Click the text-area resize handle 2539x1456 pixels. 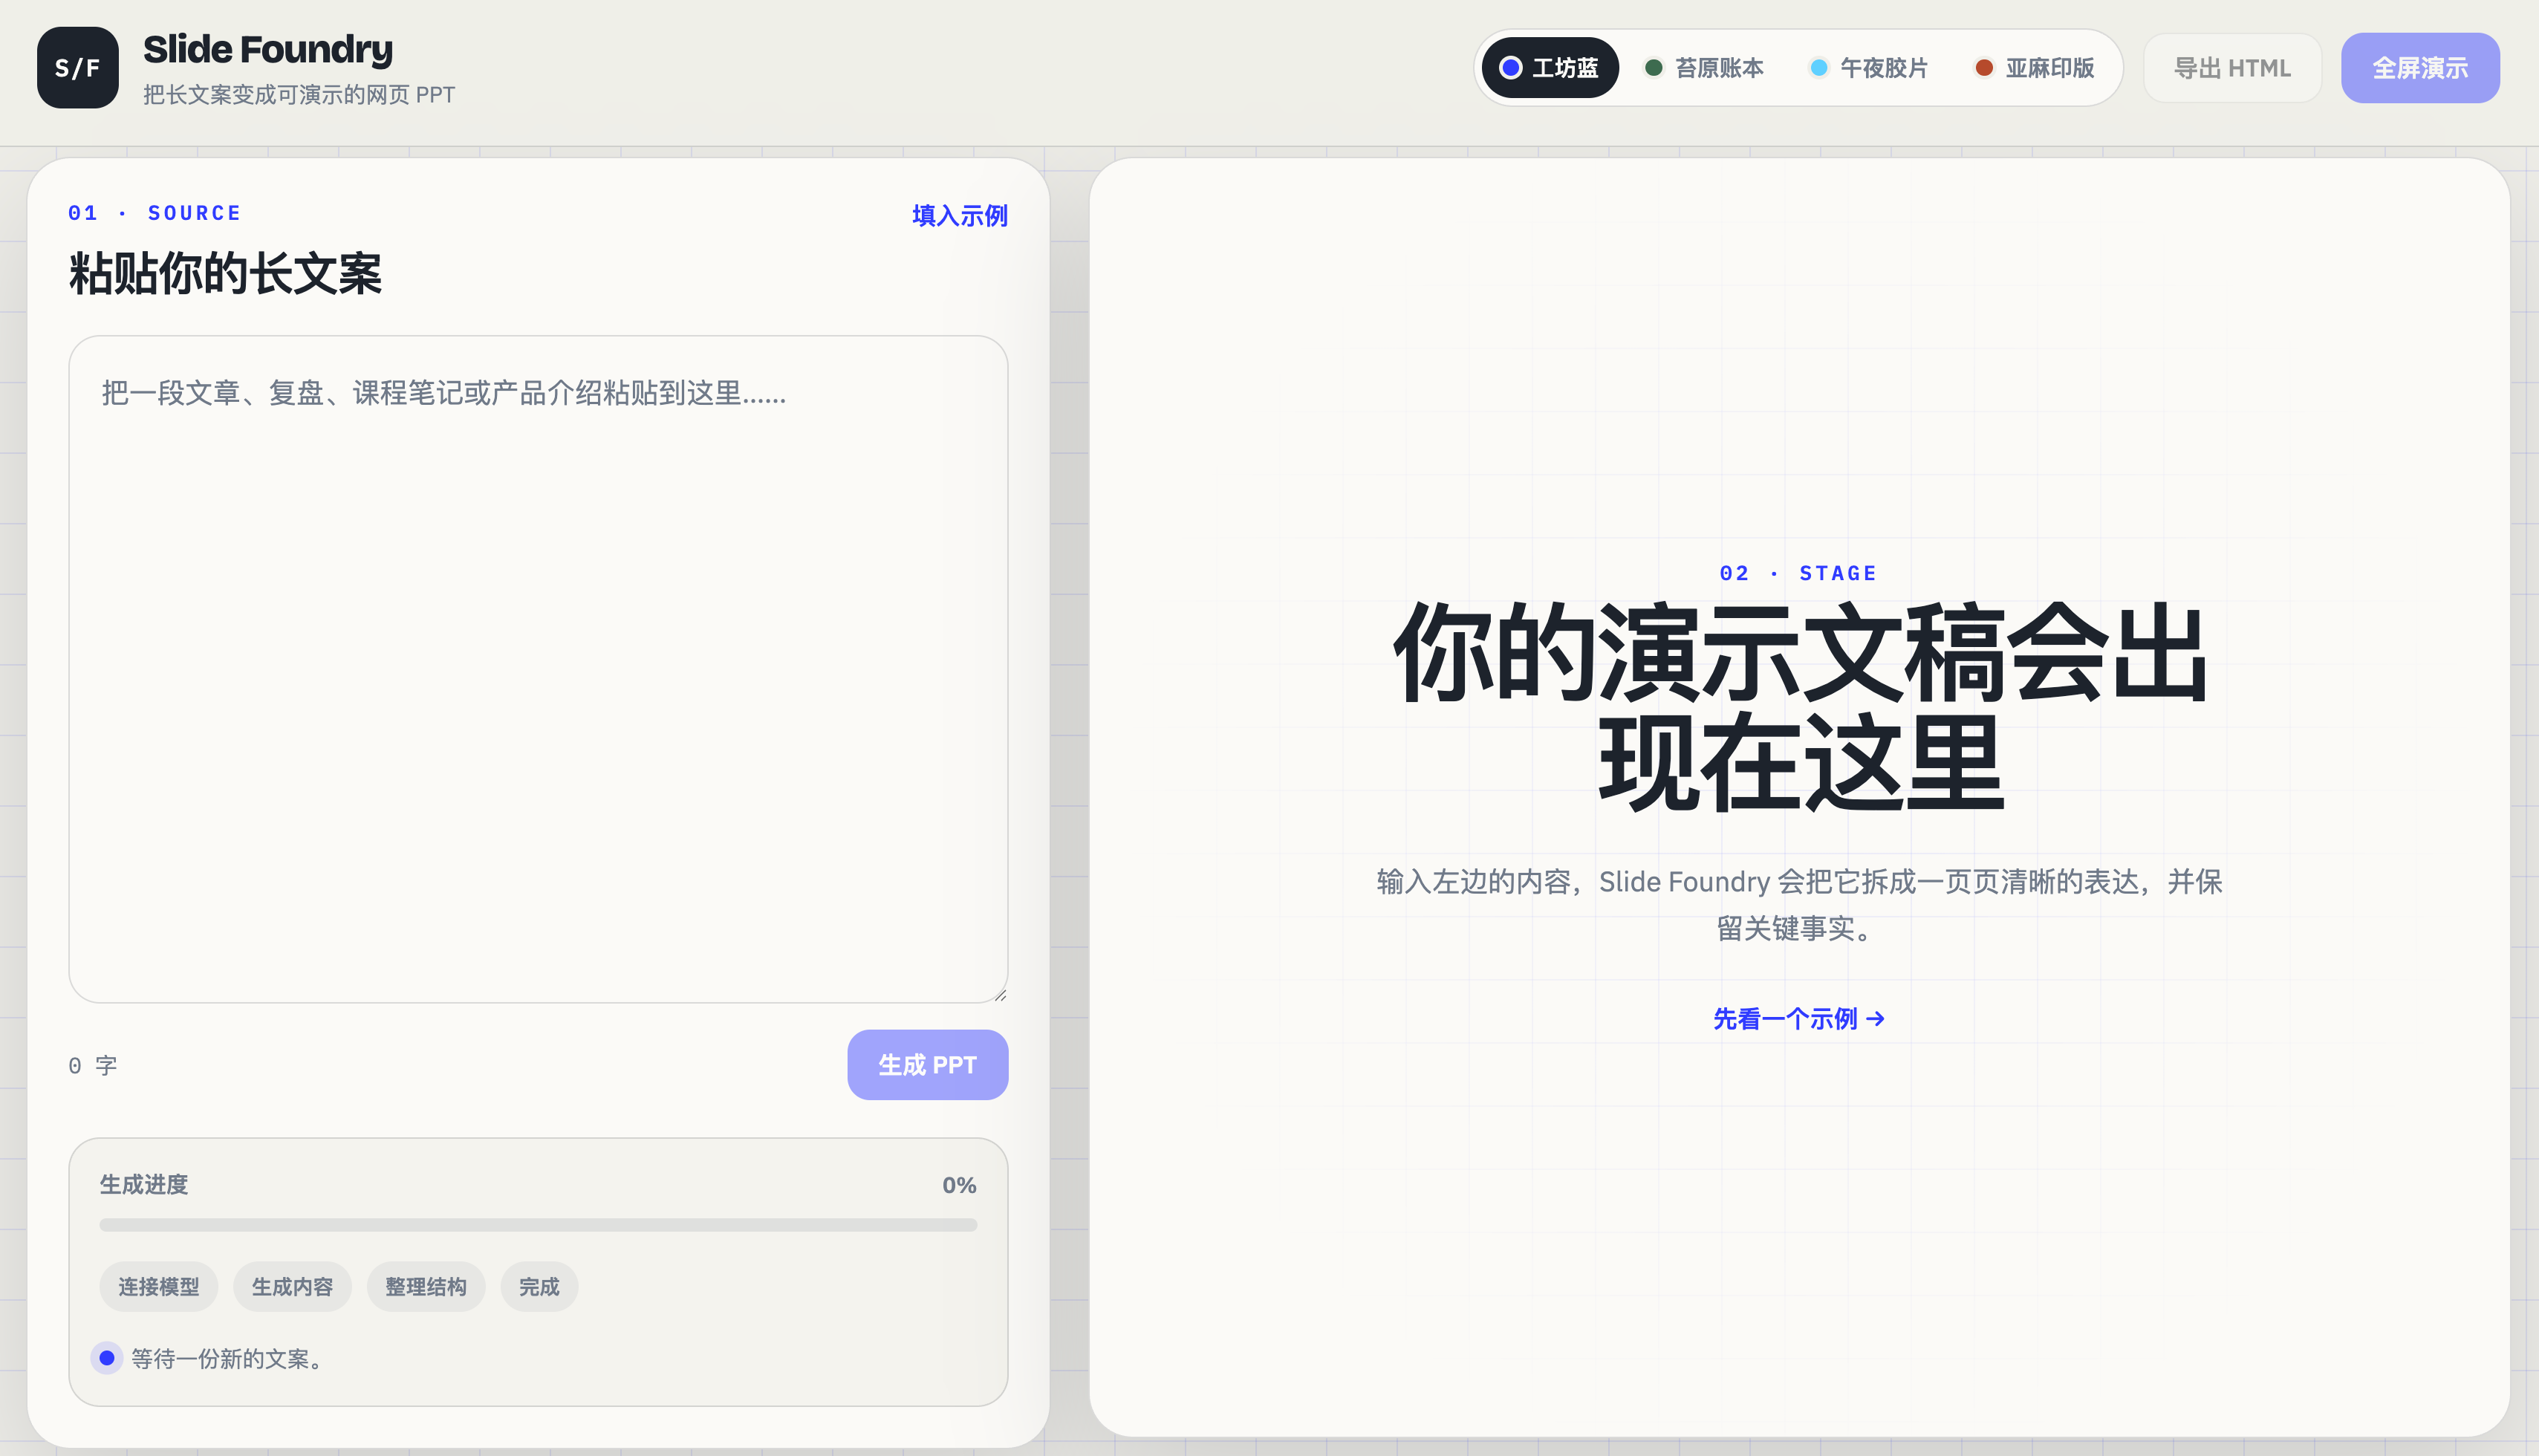click(x=1000, y=995)
